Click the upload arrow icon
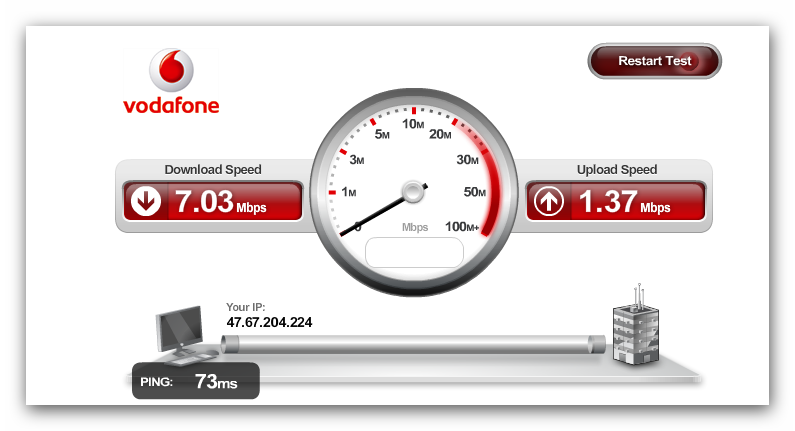 pos(549,201)
